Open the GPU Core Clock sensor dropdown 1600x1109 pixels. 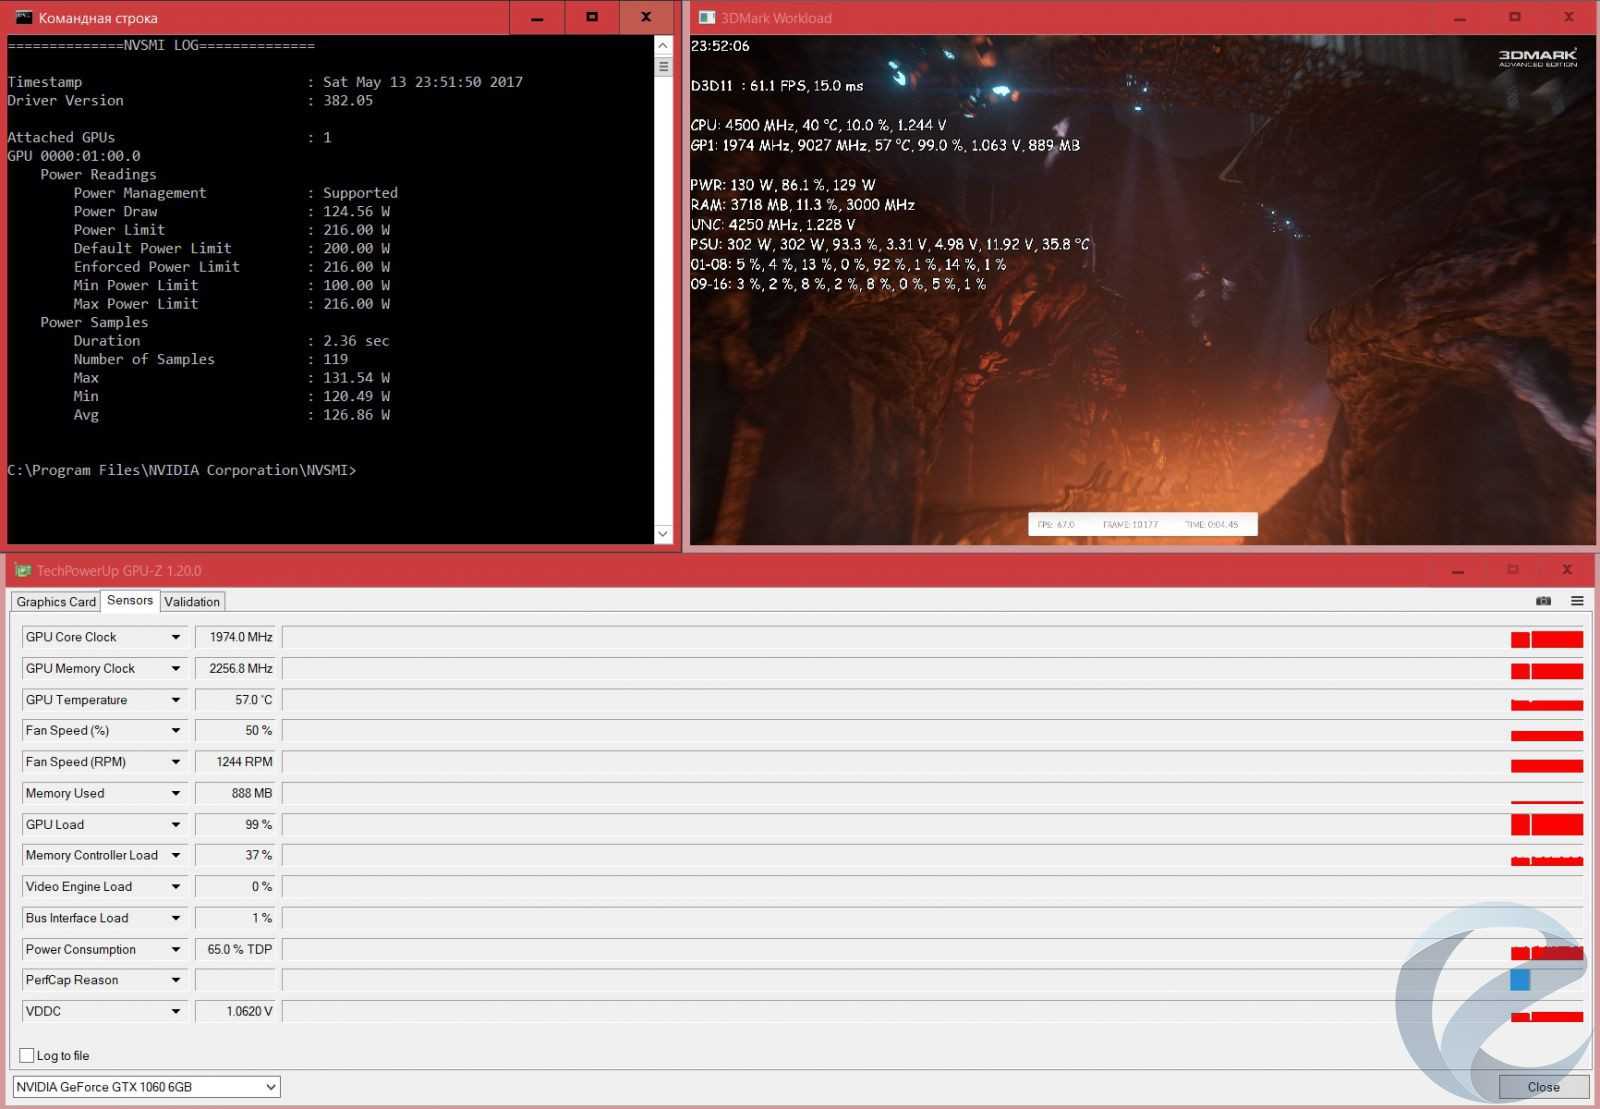[x=175, y=637]
